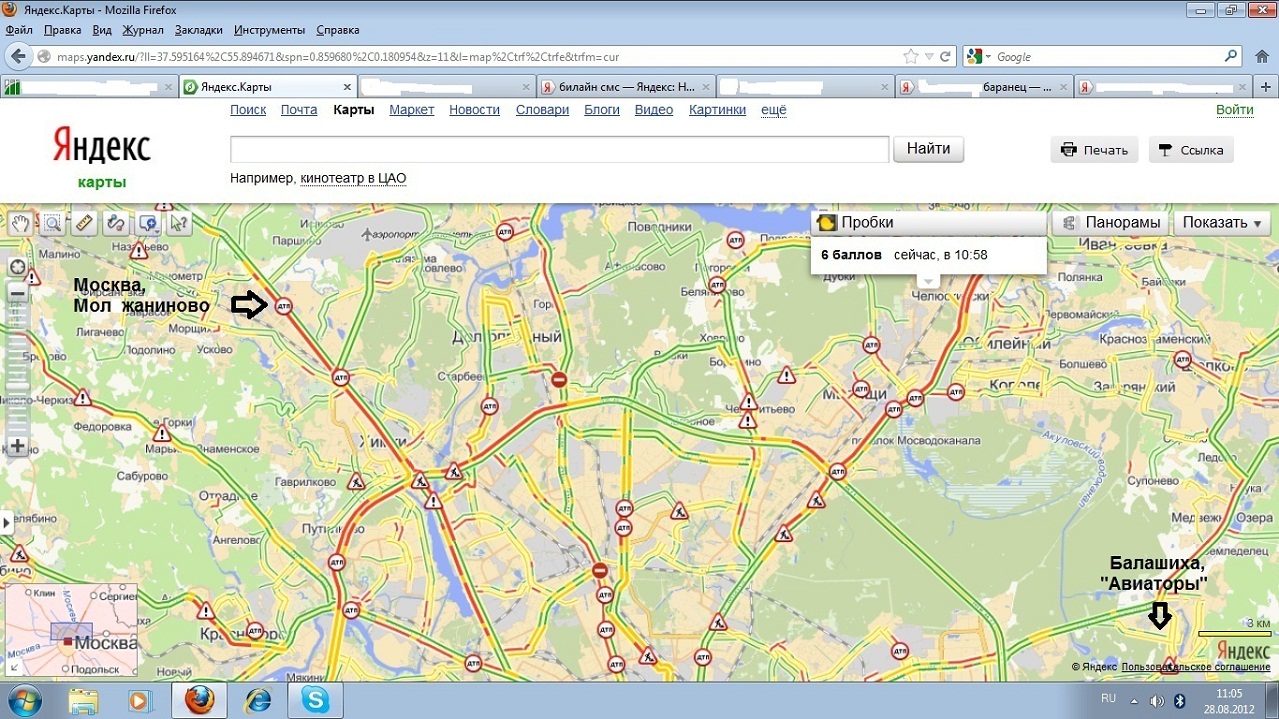Image resolution: width=1279 pixels, height=719 pixels.
Task: Expand the collapsed left side panel arrow
Action: click(6, 521)
